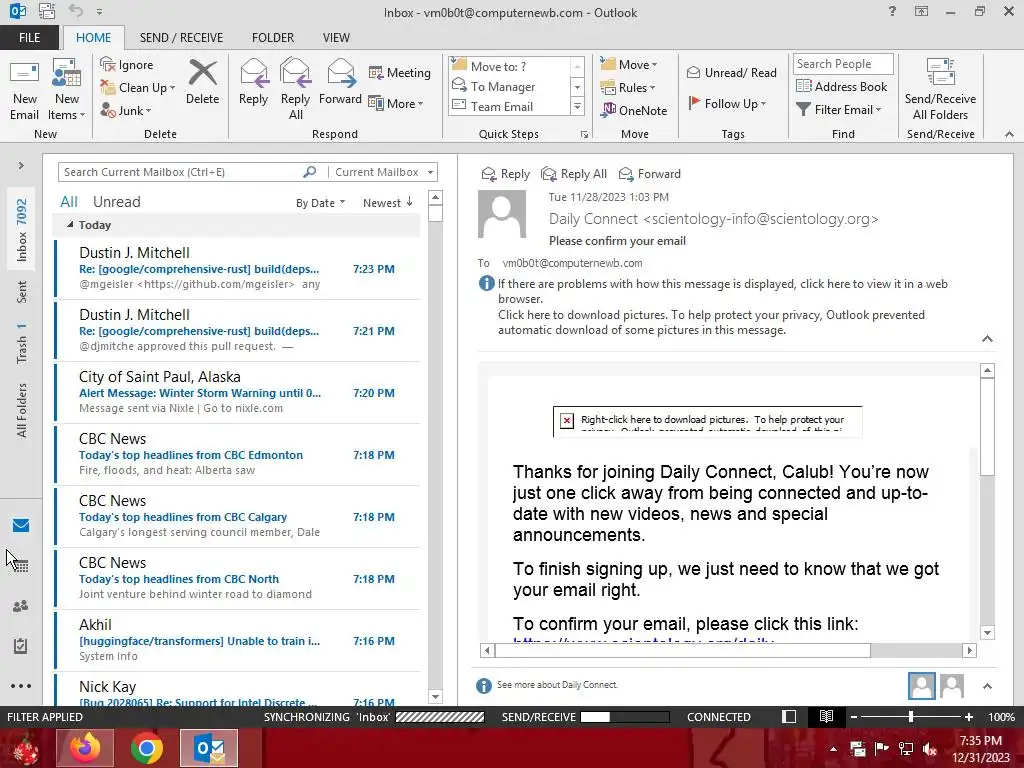Switch to the VIEW tab
1024x768 pixels.
click(336, 37)
